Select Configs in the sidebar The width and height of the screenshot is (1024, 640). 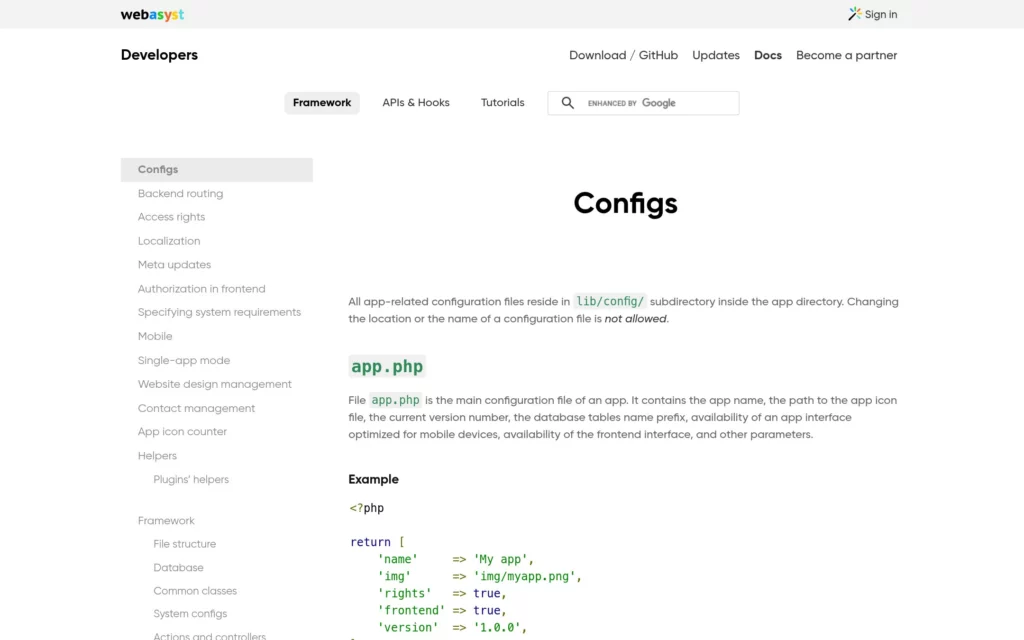[217, 170]
